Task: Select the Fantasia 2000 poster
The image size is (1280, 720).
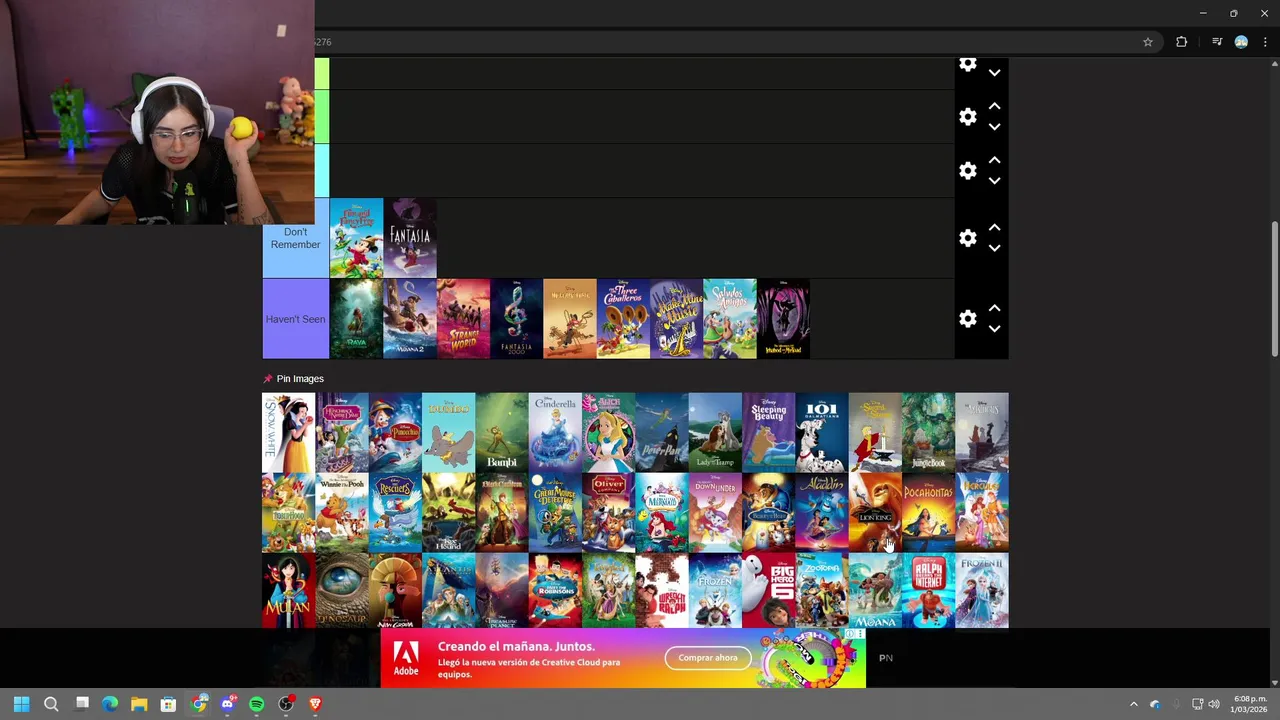Action: point(516,319)
